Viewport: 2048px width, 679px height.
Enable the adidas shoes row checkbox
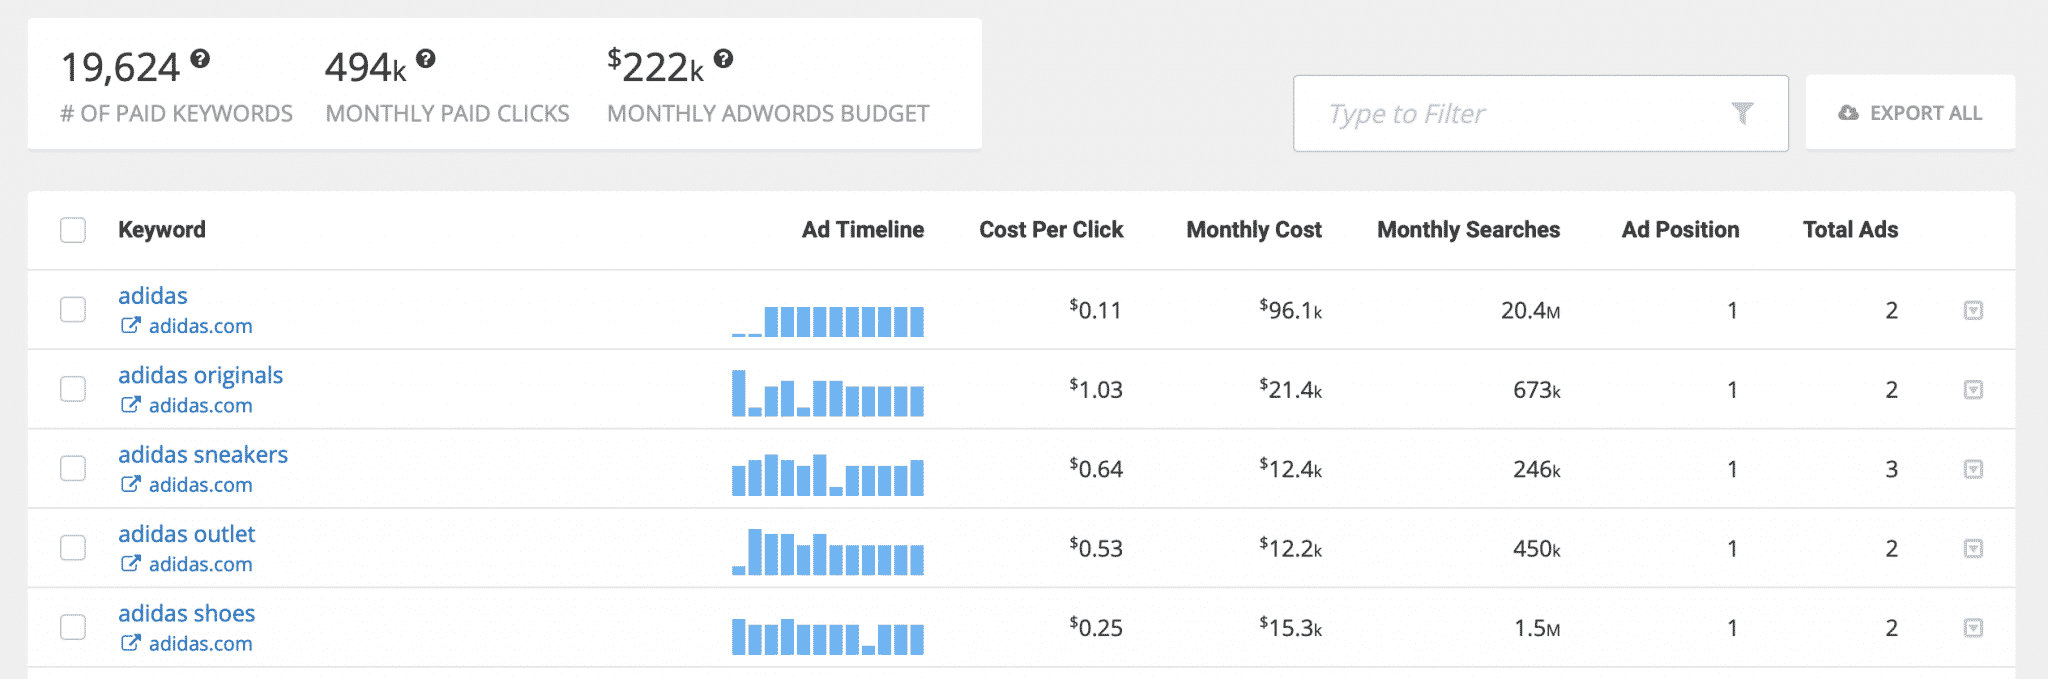73,627
